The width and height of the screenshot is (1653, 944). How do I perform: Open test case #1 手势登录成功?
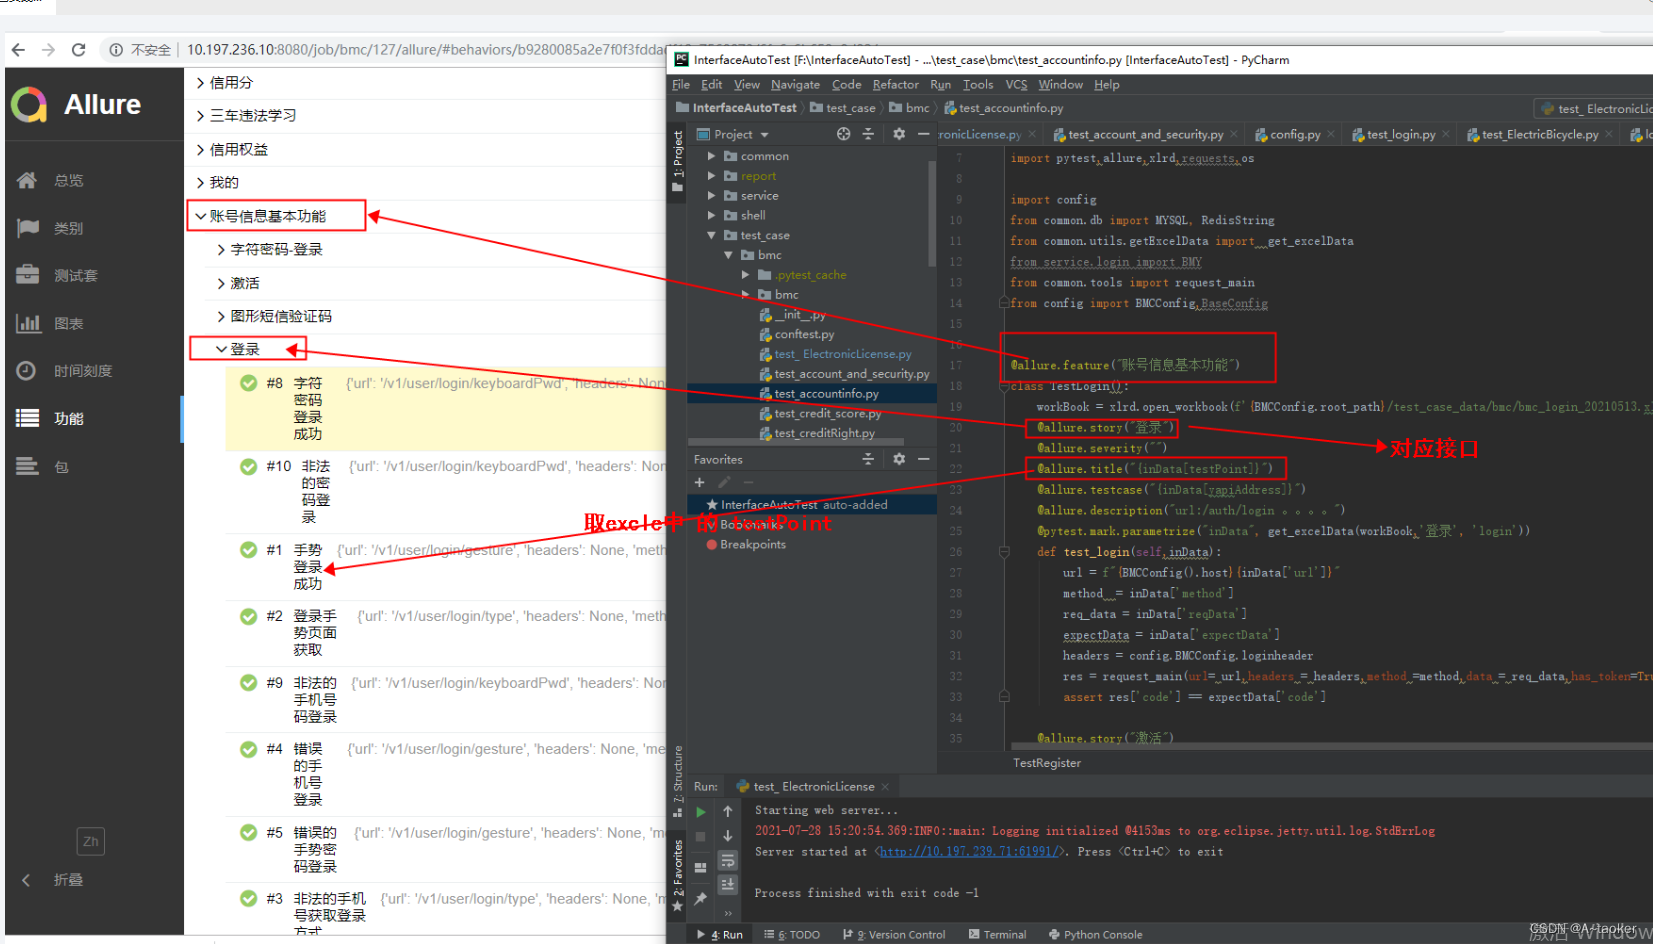tap(445, 566)
